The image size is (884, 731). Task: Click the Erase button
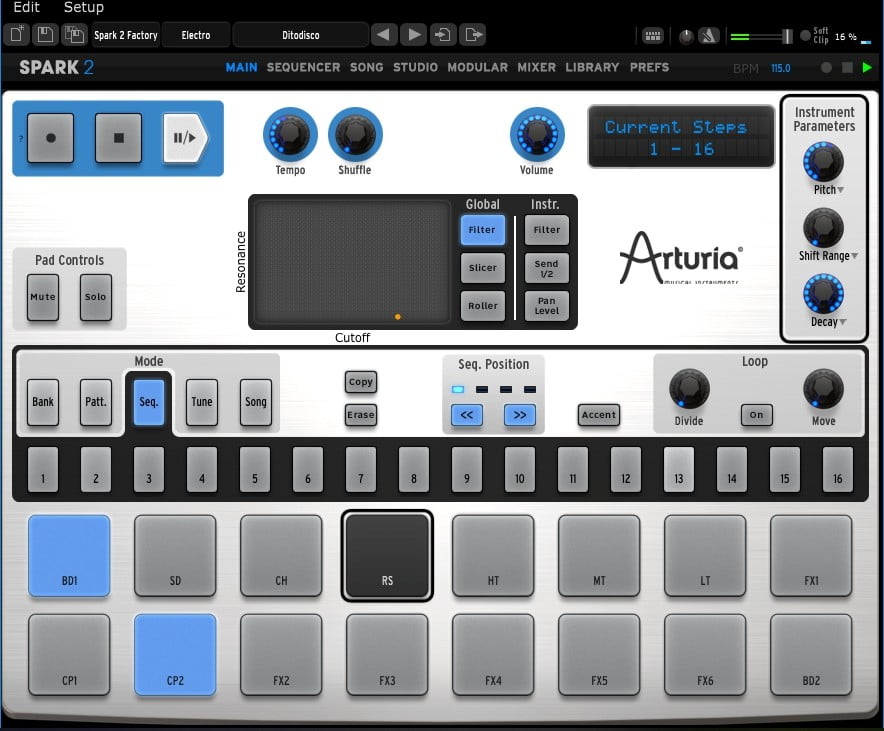pos(361,415)
